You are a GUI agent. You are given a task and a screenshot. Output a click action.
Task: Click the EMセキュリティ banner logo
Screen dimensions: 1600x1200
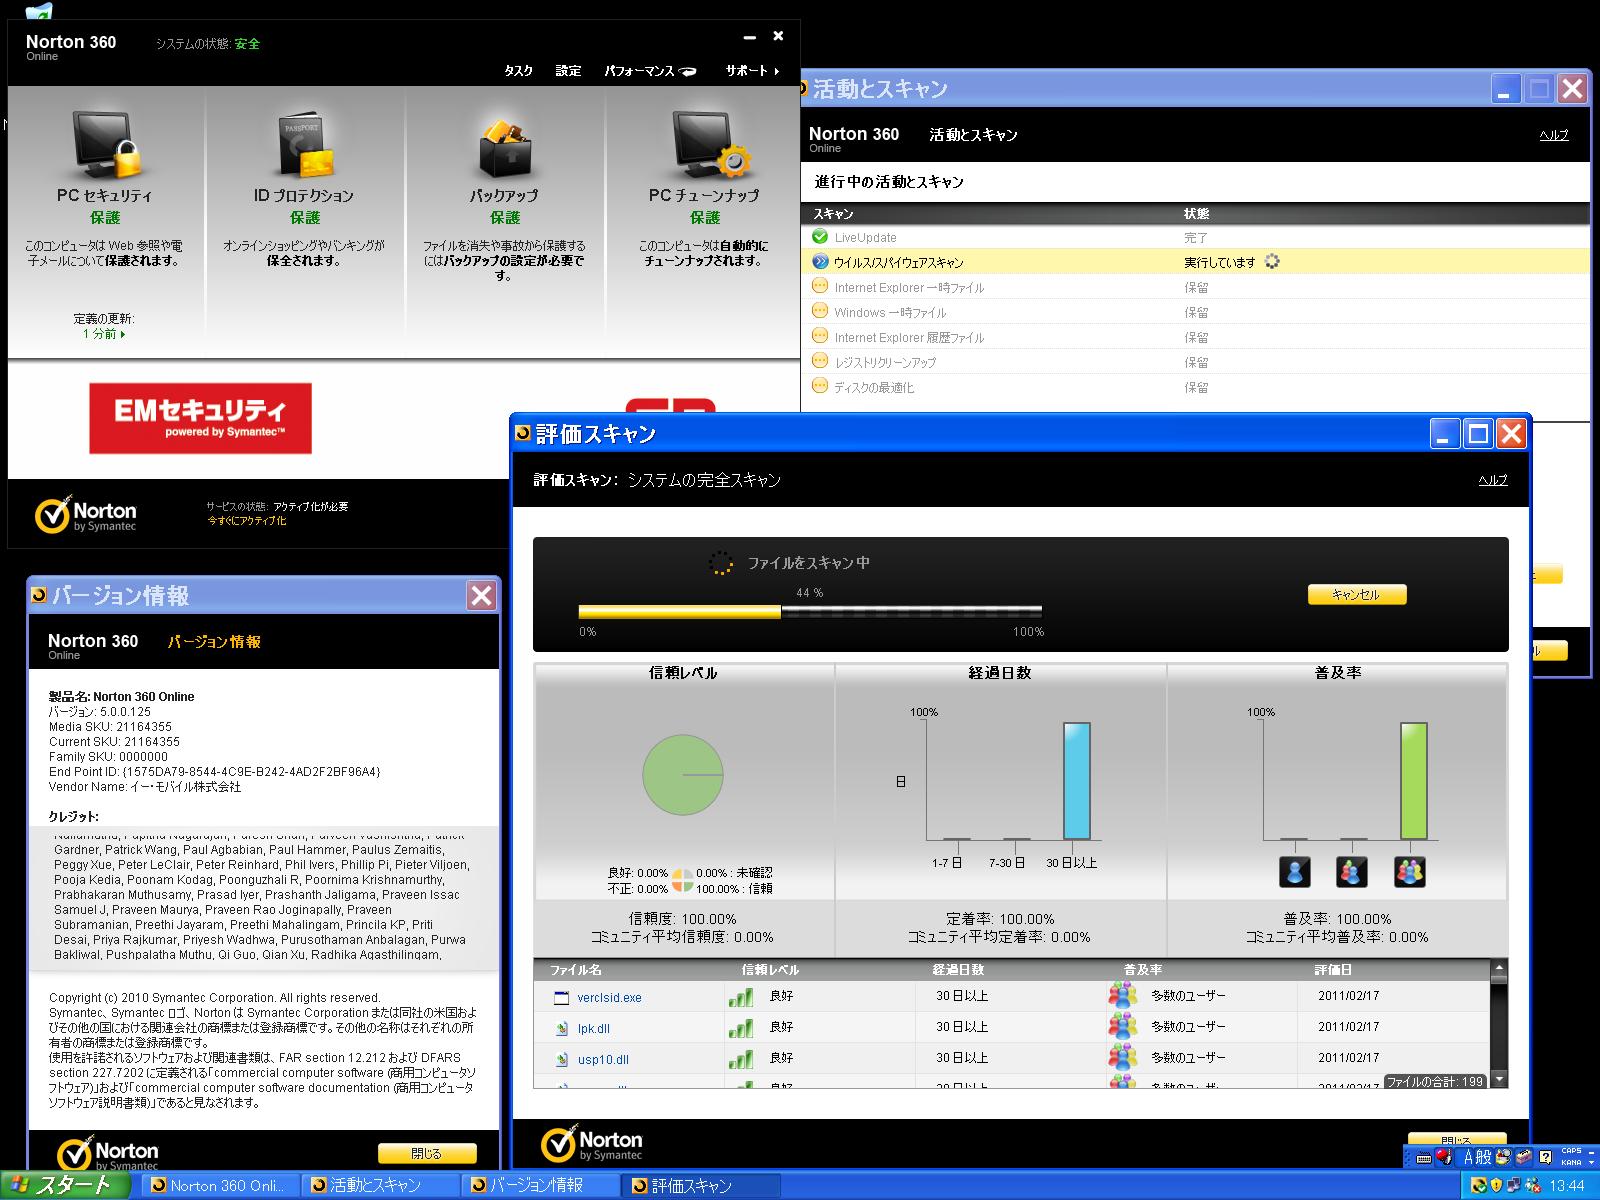200,418
